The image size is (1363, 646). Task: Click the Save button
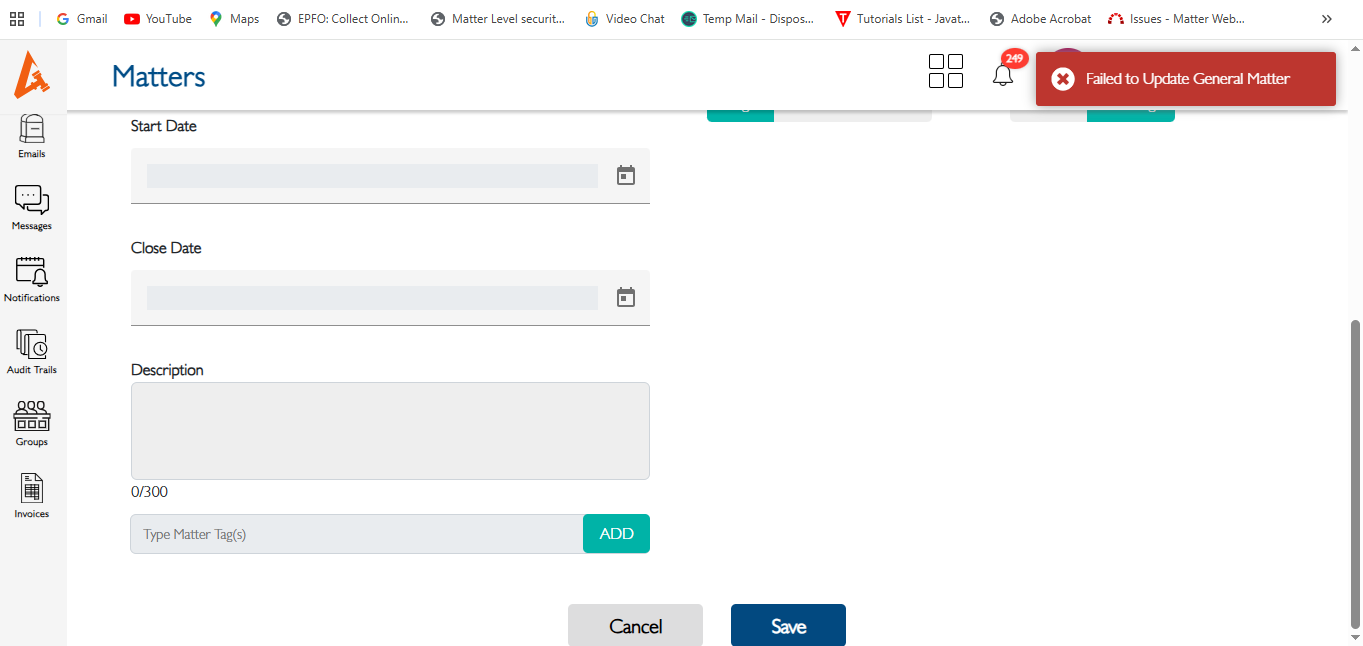point(788,626)
